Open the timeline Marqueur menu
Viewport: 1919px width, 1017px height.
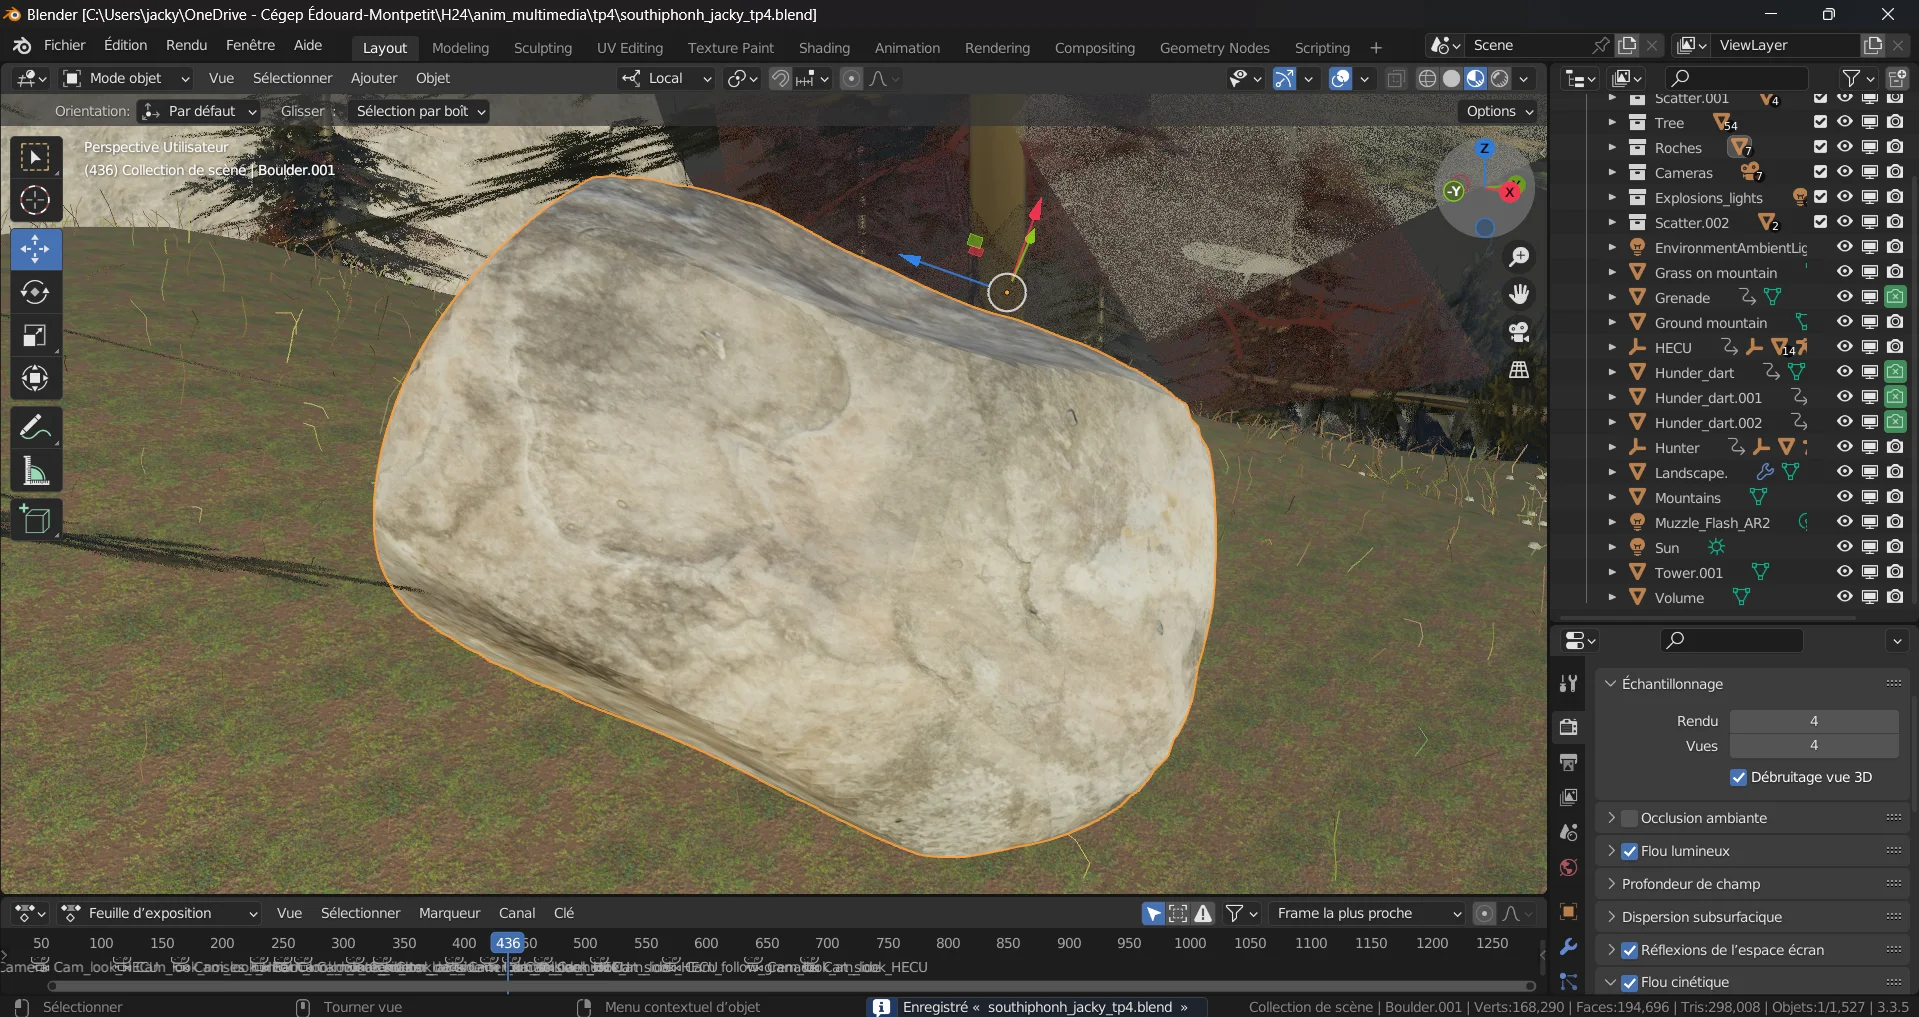click(449, 913)
